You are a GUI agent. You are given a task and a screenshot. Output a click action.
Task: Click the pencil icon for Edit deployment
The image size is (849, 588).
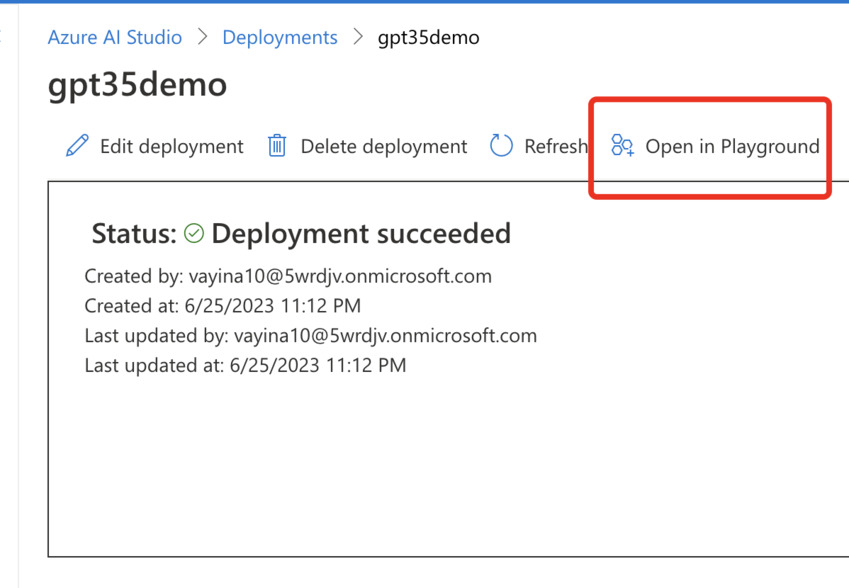pyautogui.click(x=77, y=146)
